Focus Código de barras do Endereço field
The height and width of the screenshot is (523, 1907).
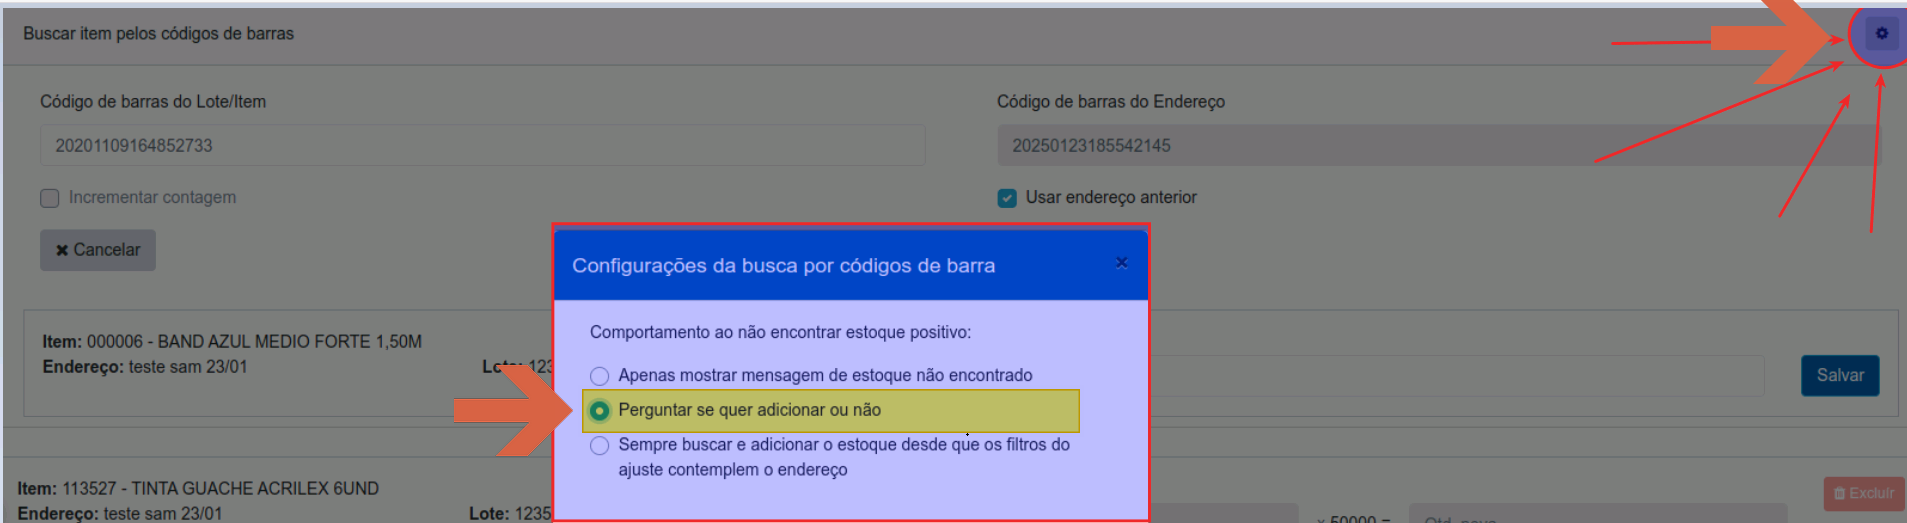1438,145
